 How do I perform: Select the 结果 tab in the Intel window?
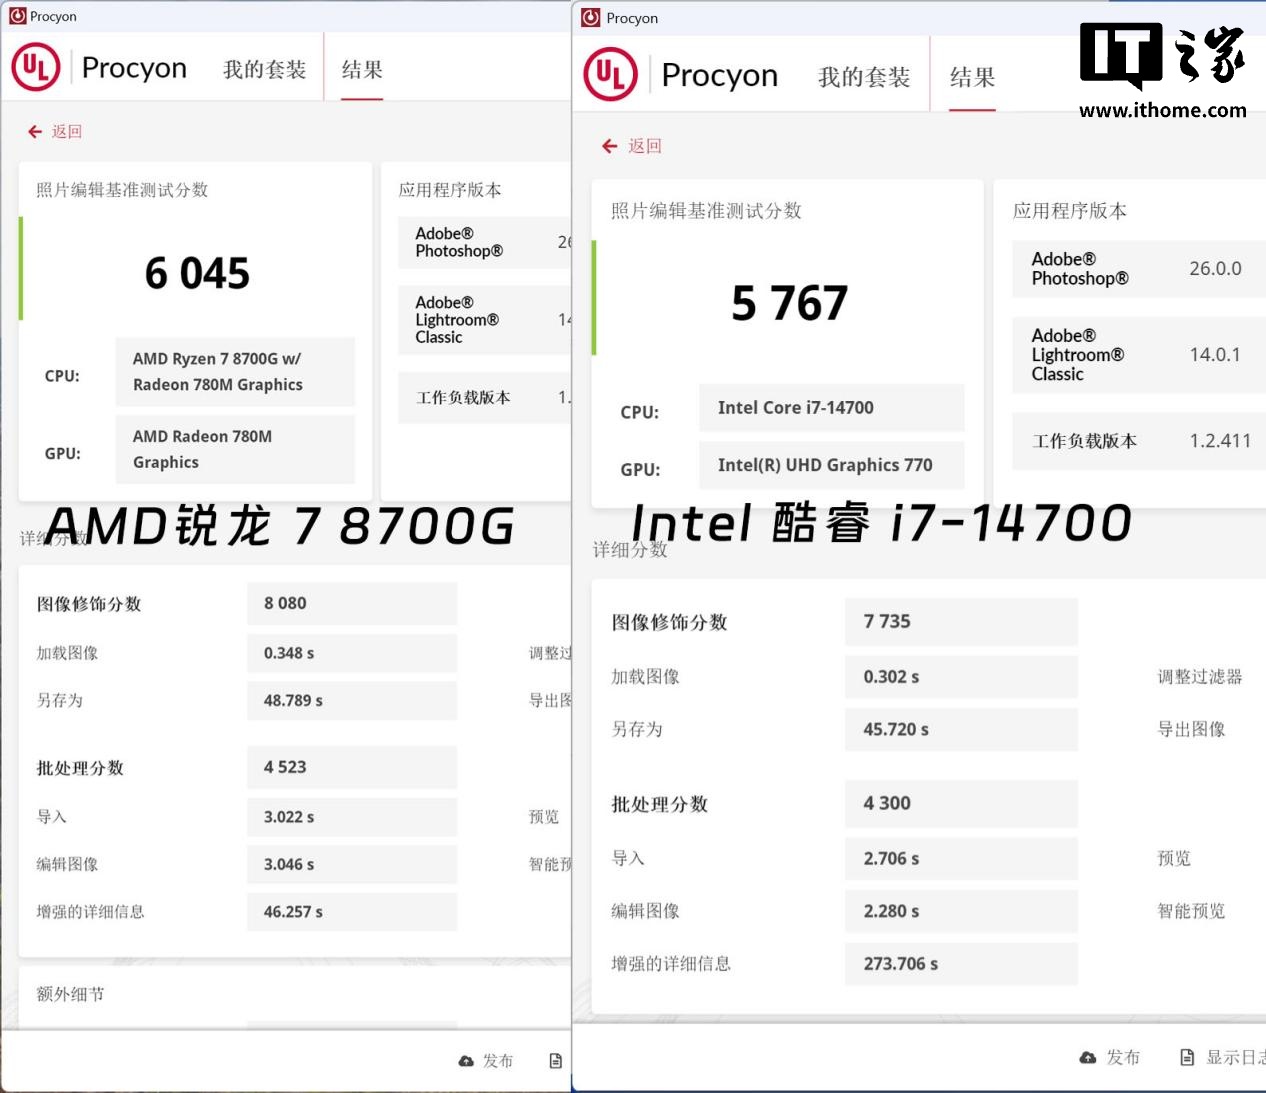pos(972,77)
